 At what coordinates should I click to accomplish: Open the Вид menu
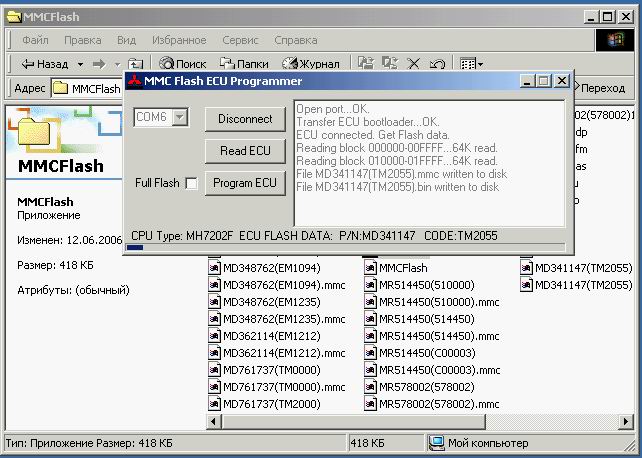click(127, 40)
